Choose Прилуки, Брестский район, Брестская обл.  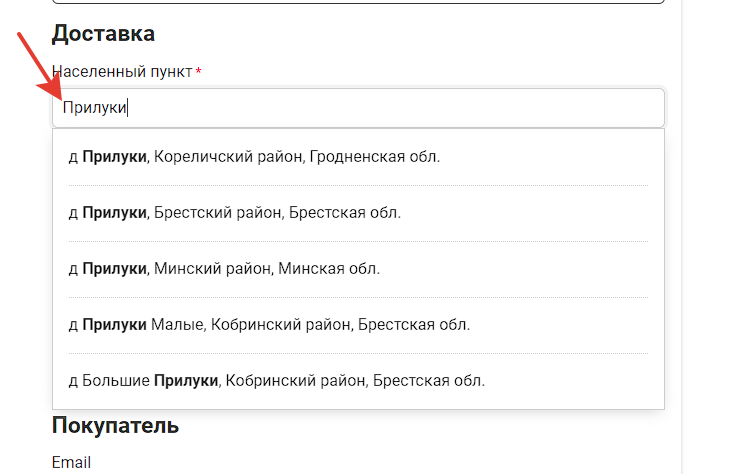[358, 213]
